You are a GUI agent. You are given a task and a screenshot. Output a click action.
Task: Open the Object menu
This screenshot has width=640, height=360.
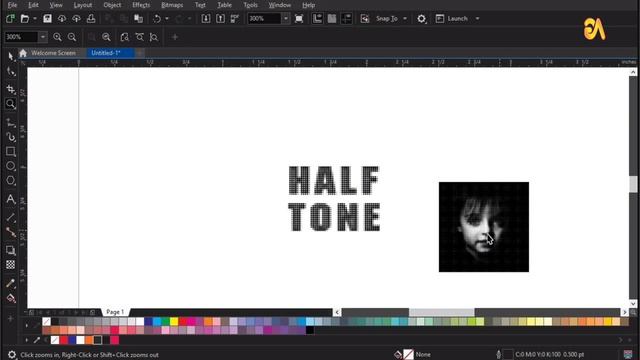tap(112, 5)
